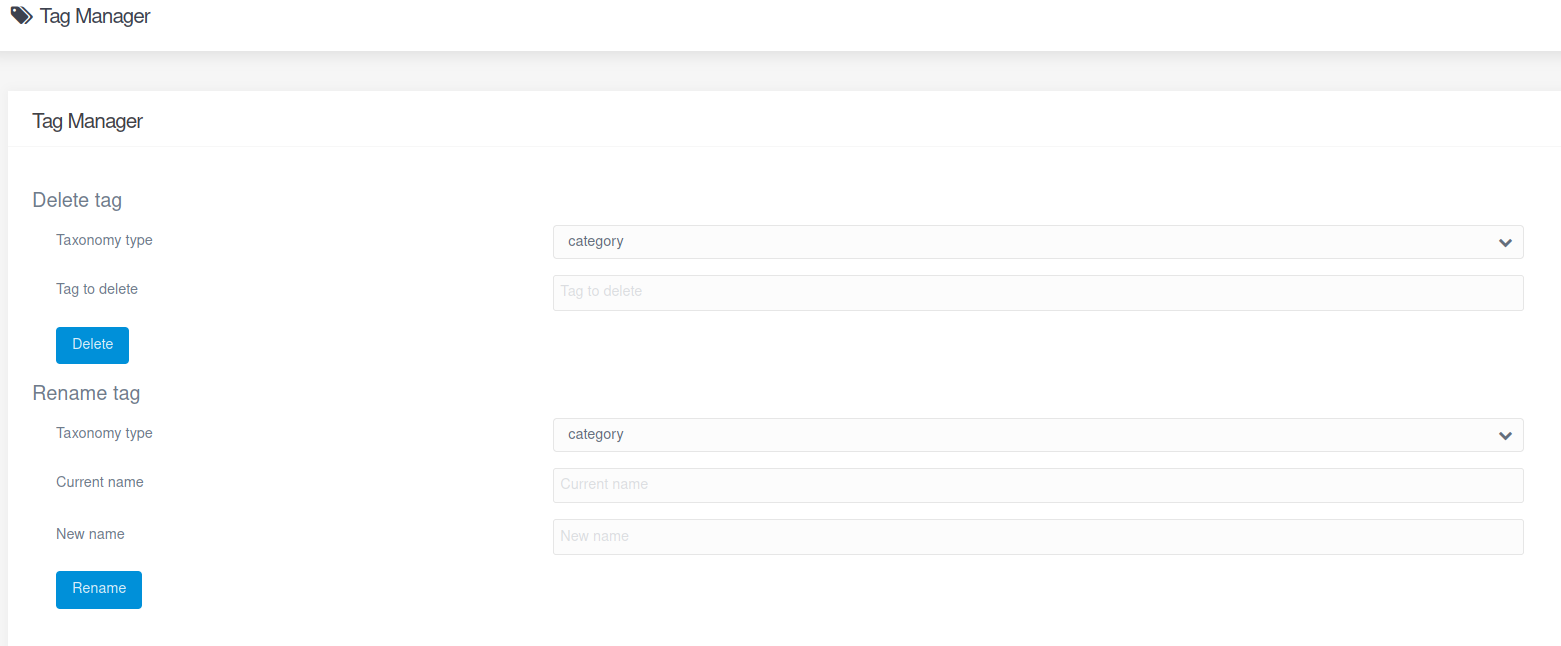Click the New name label
This screenshot has height=646, width=1561.
point(90,534)
